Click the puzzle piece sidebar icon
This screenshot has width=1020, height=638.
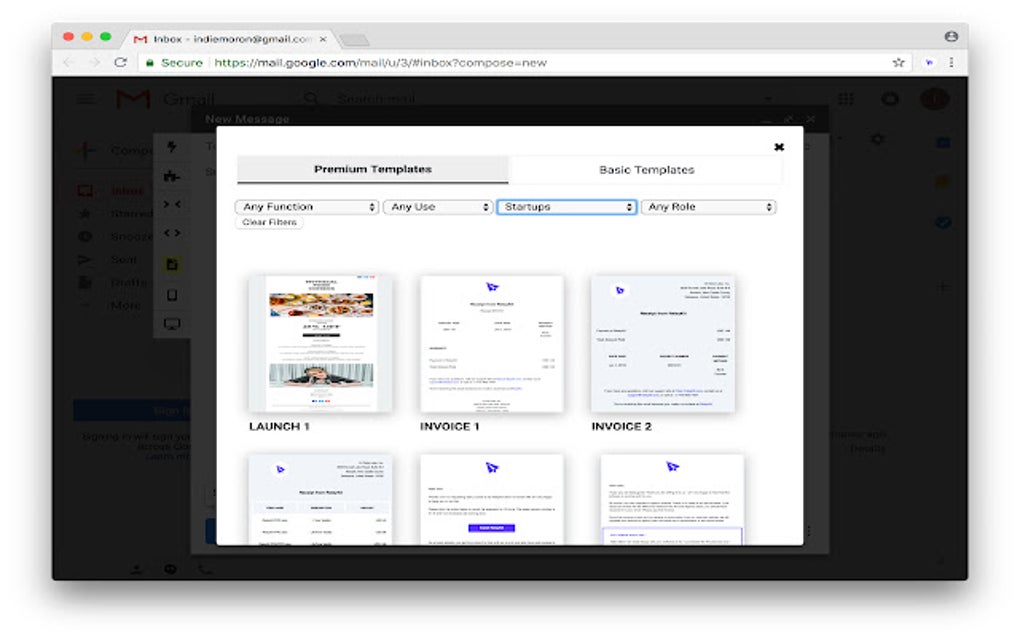click(172, 176)
